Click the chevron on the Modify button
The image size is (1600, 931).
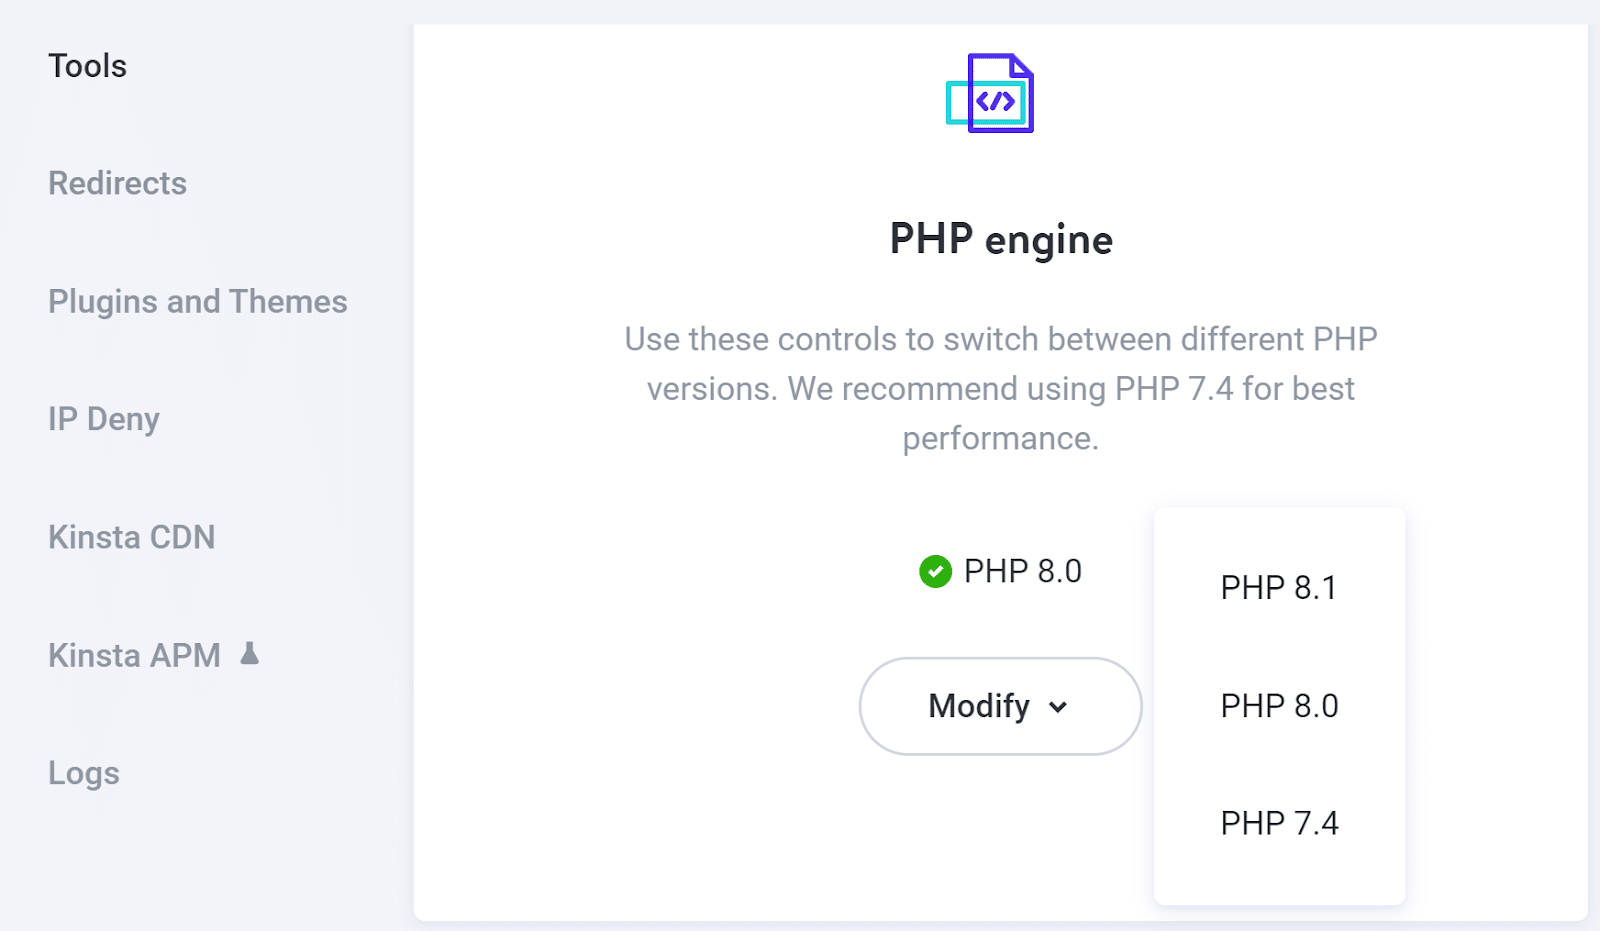click(x=1059, y=706)
